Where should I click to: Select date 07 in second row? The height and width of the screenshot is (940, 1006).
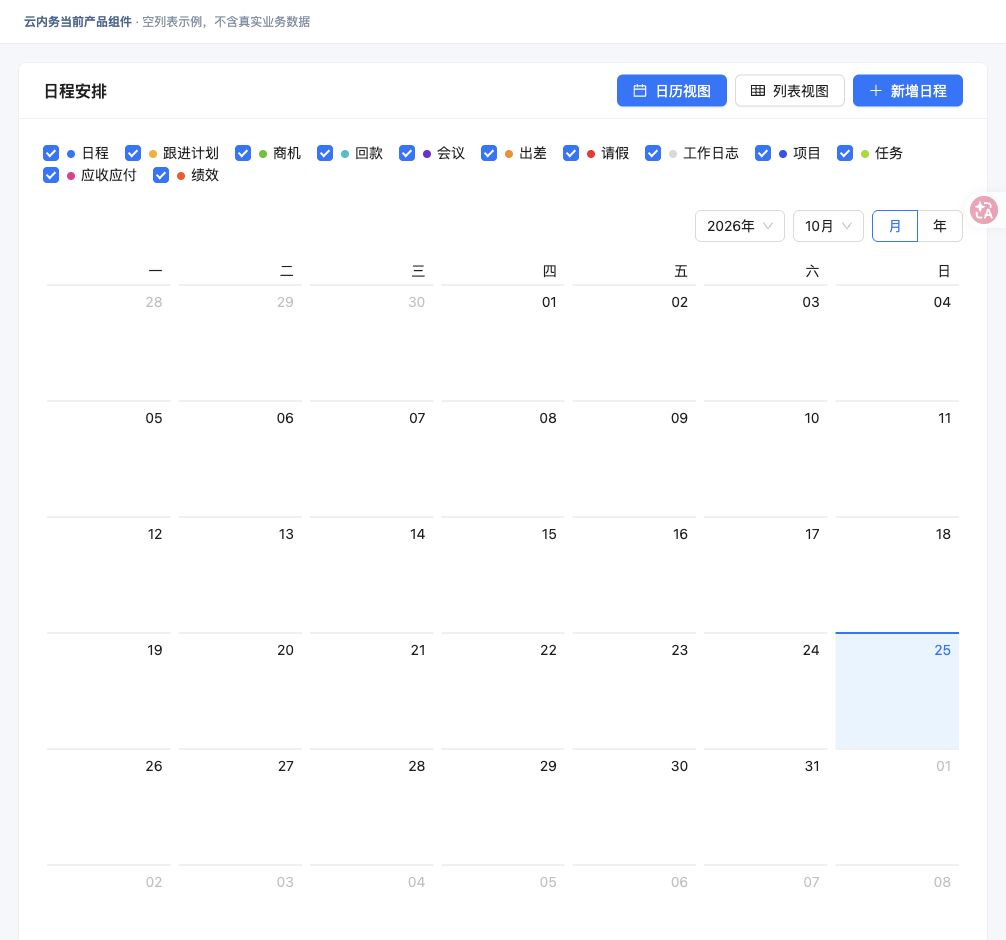[371, 459]
